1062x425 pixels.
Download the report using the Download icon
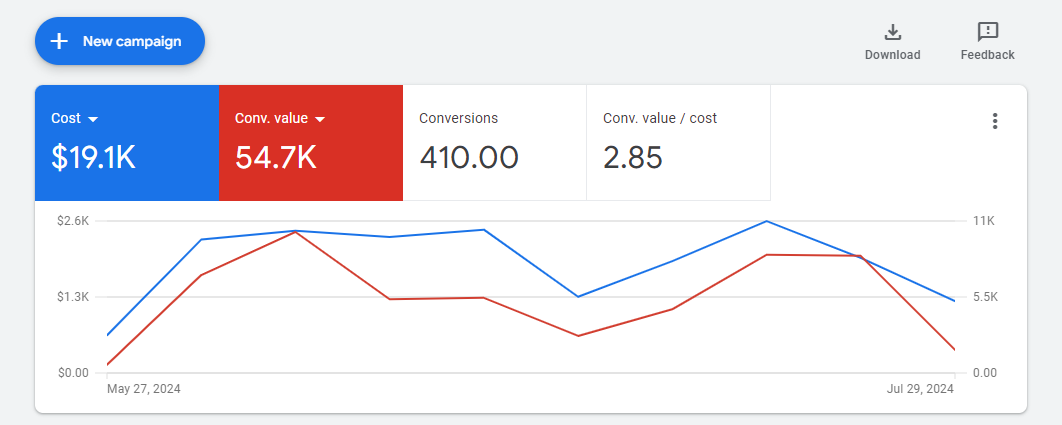coord(893,32)
